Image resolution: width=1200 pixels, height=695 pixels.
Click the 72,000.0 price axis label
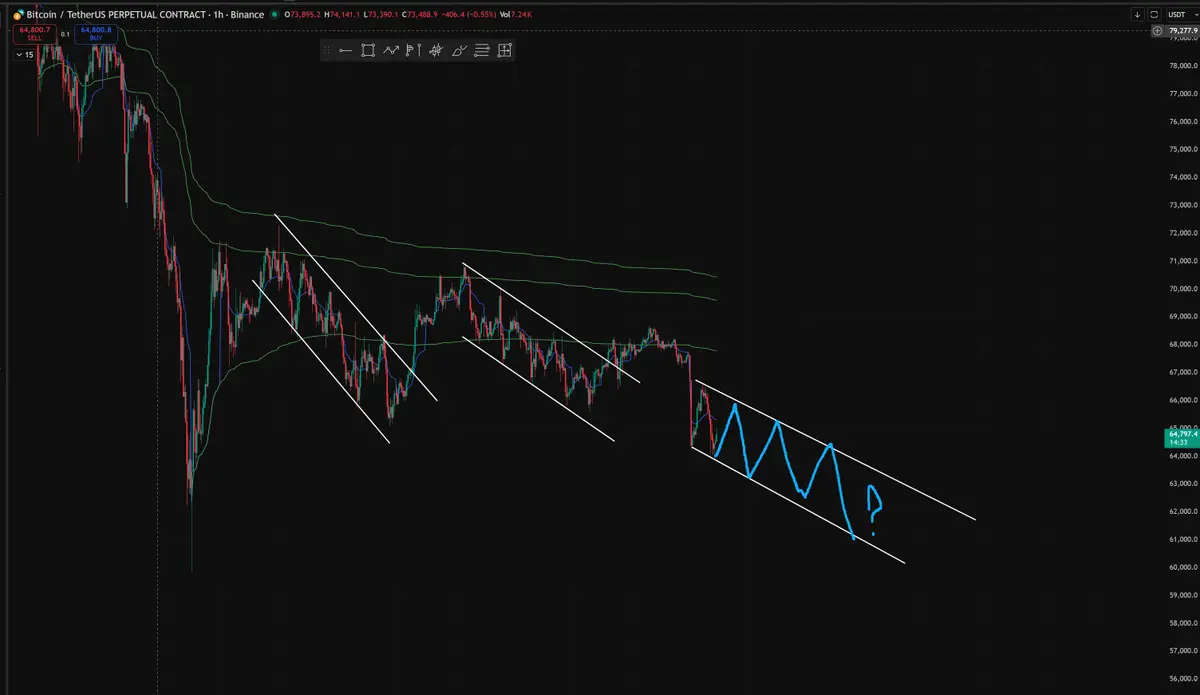pos(1183,234)
